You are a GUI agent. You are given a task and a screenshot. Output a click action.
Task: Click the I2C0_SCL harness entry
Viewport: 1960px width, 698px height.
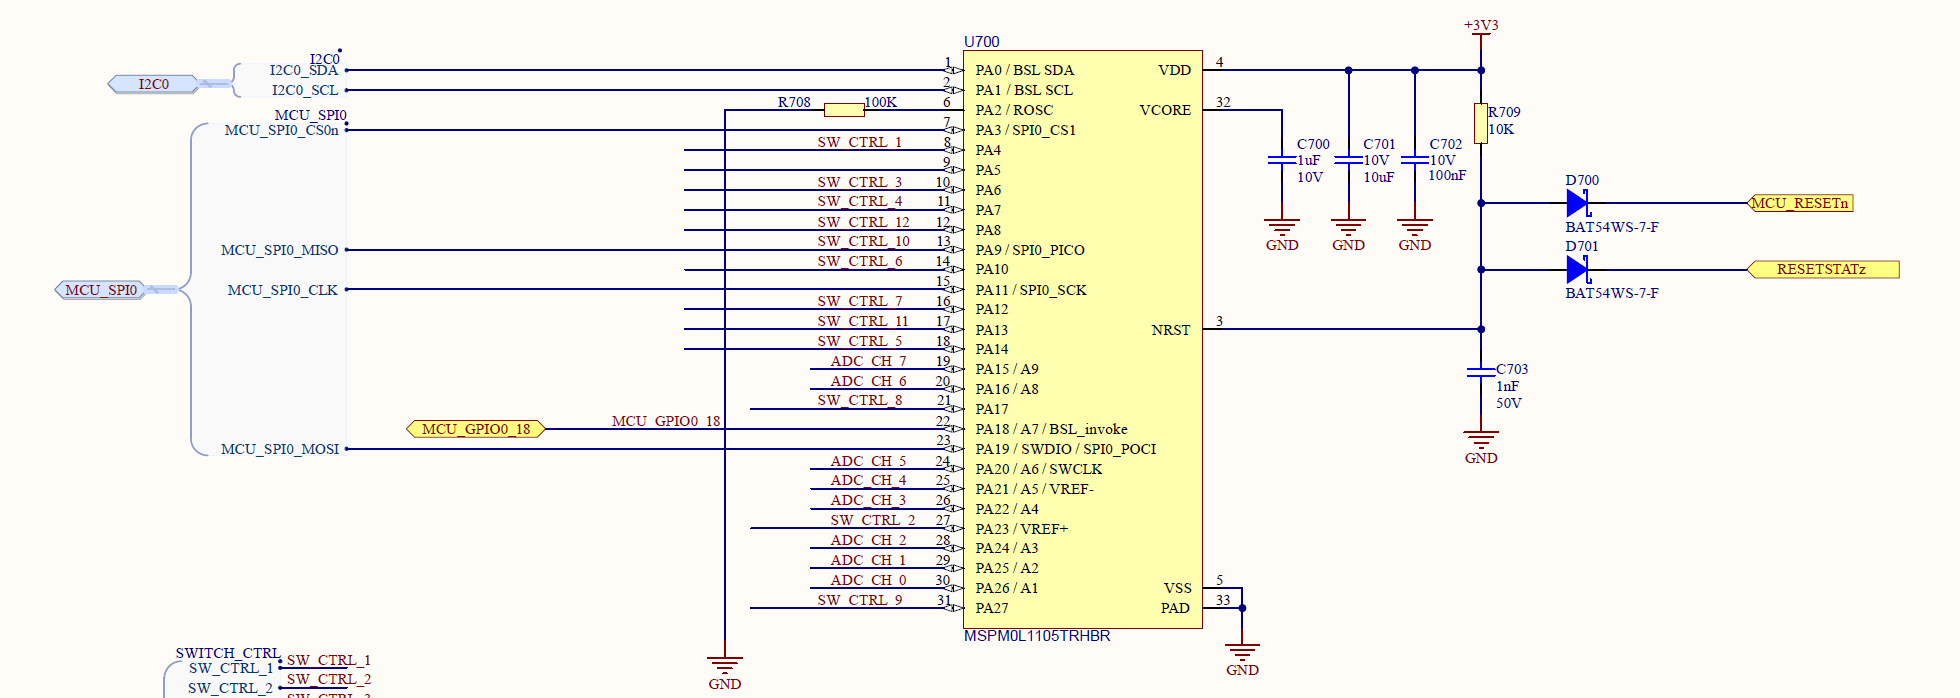(x=305, y=90)
